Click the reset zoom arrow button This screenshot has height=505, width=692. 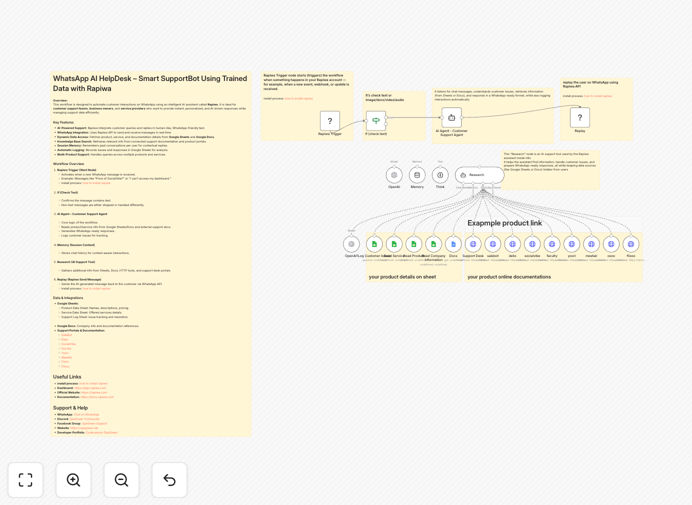point(169,480)
